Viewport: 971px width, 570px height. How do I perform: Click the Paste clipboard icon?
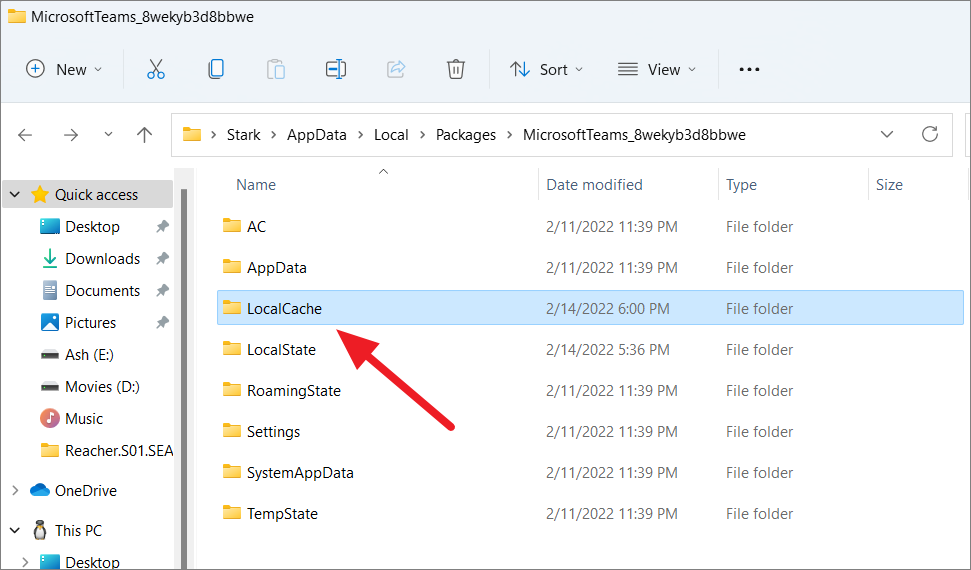pyautogui.click(x=276, y=69)
